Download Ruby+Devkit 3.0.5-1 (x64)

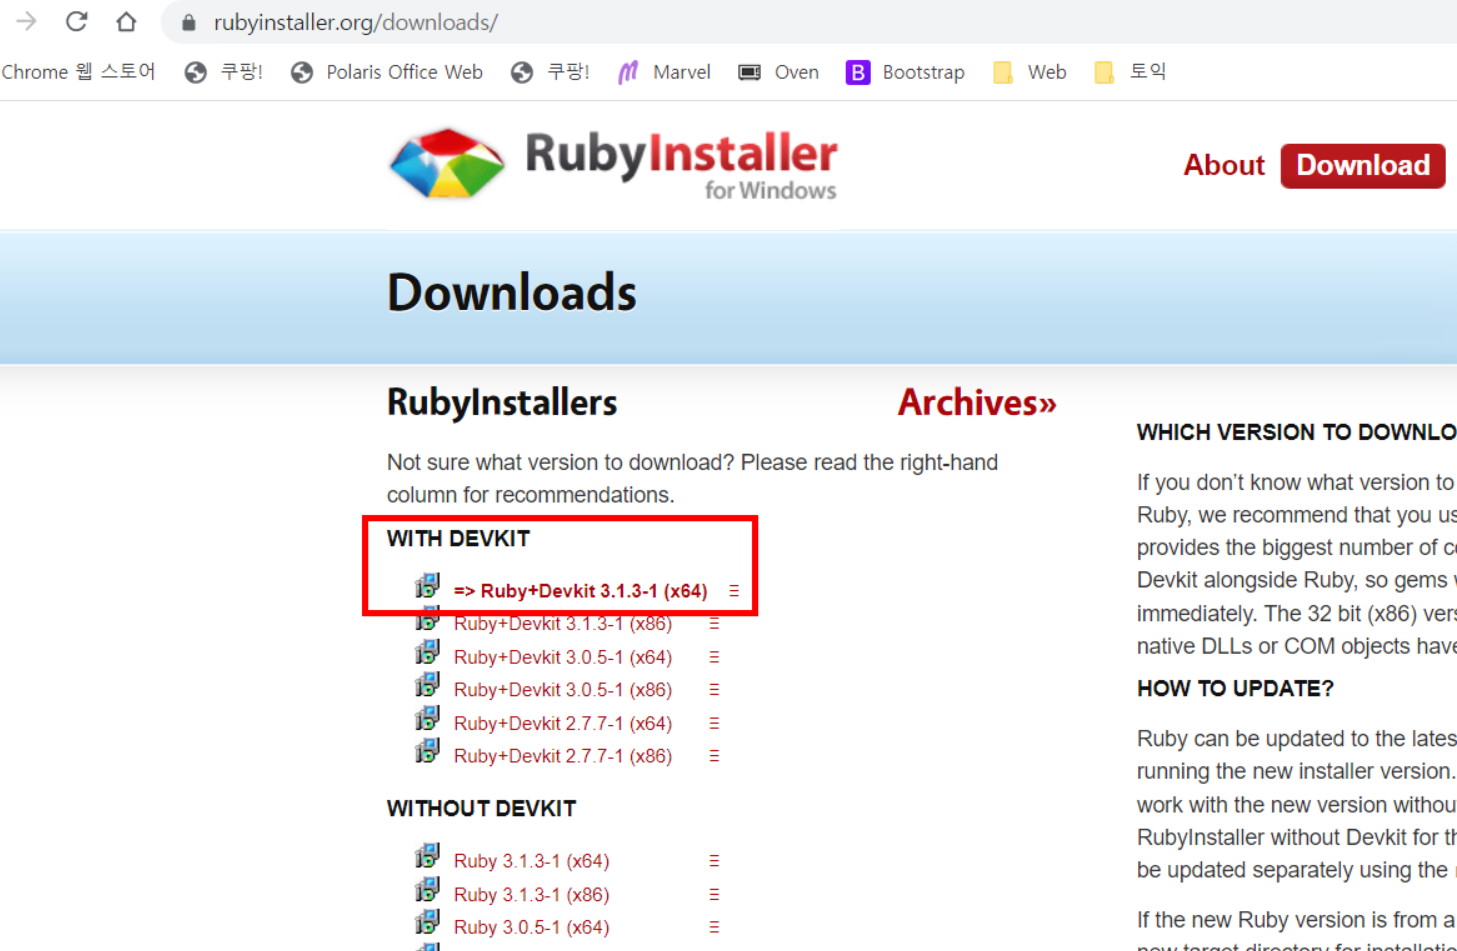pos(563,657)
